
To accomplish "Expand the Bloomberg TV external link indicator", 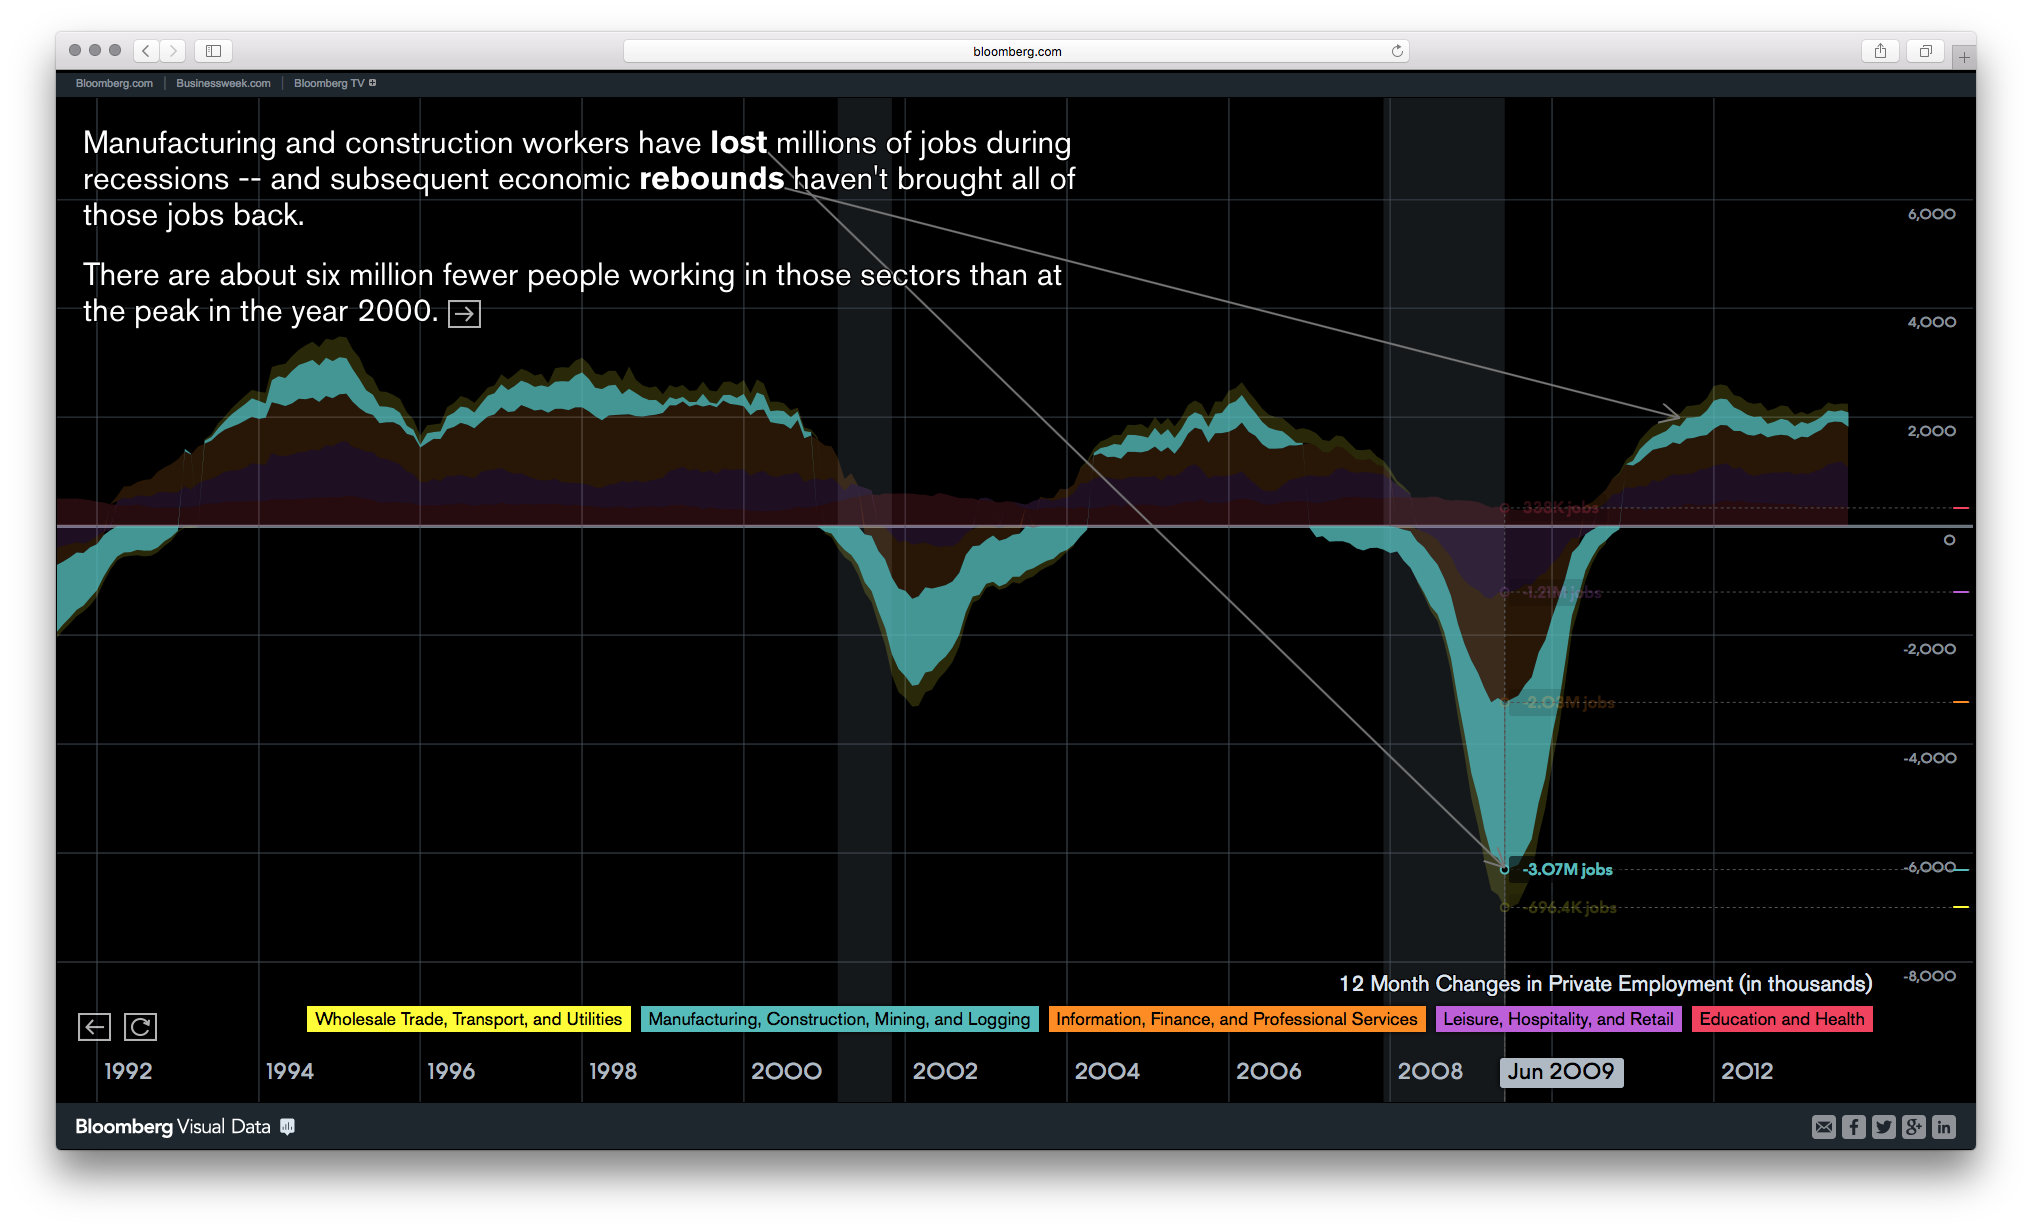I will pos(373,83).
